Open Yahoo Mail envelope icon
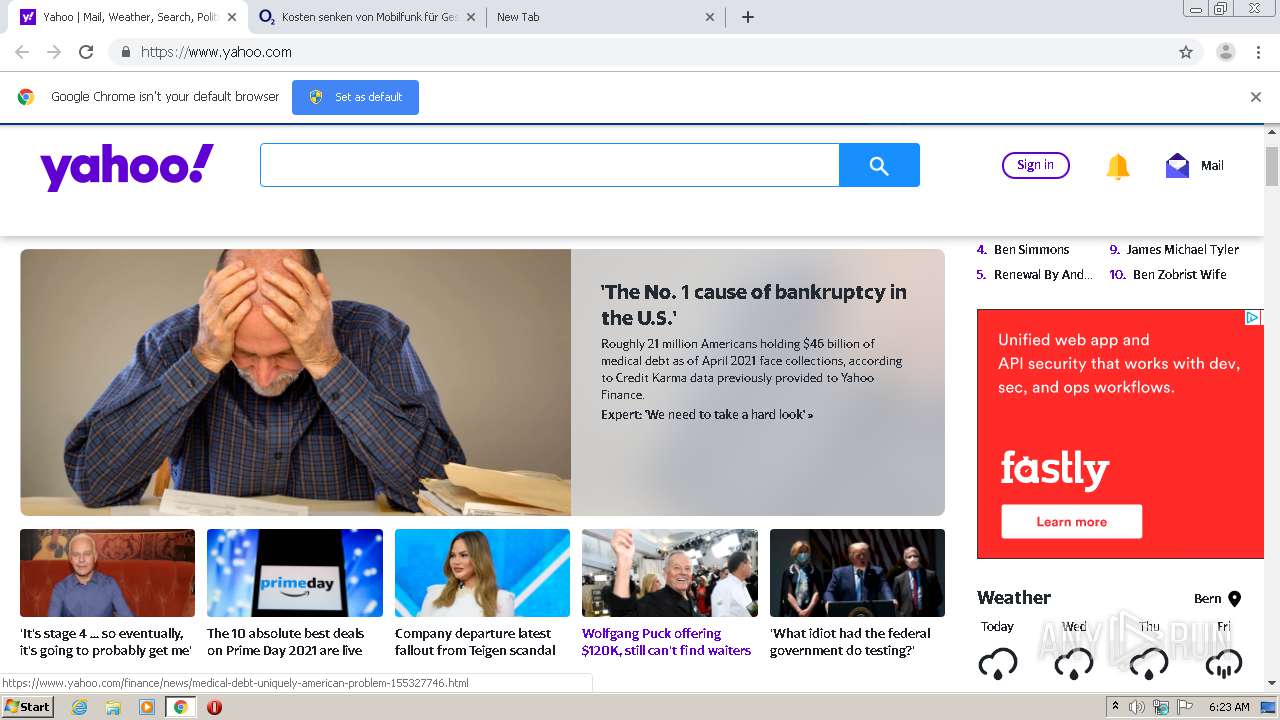Image resolution: width=1280 pixels, height=720 pixels. 1177,166
